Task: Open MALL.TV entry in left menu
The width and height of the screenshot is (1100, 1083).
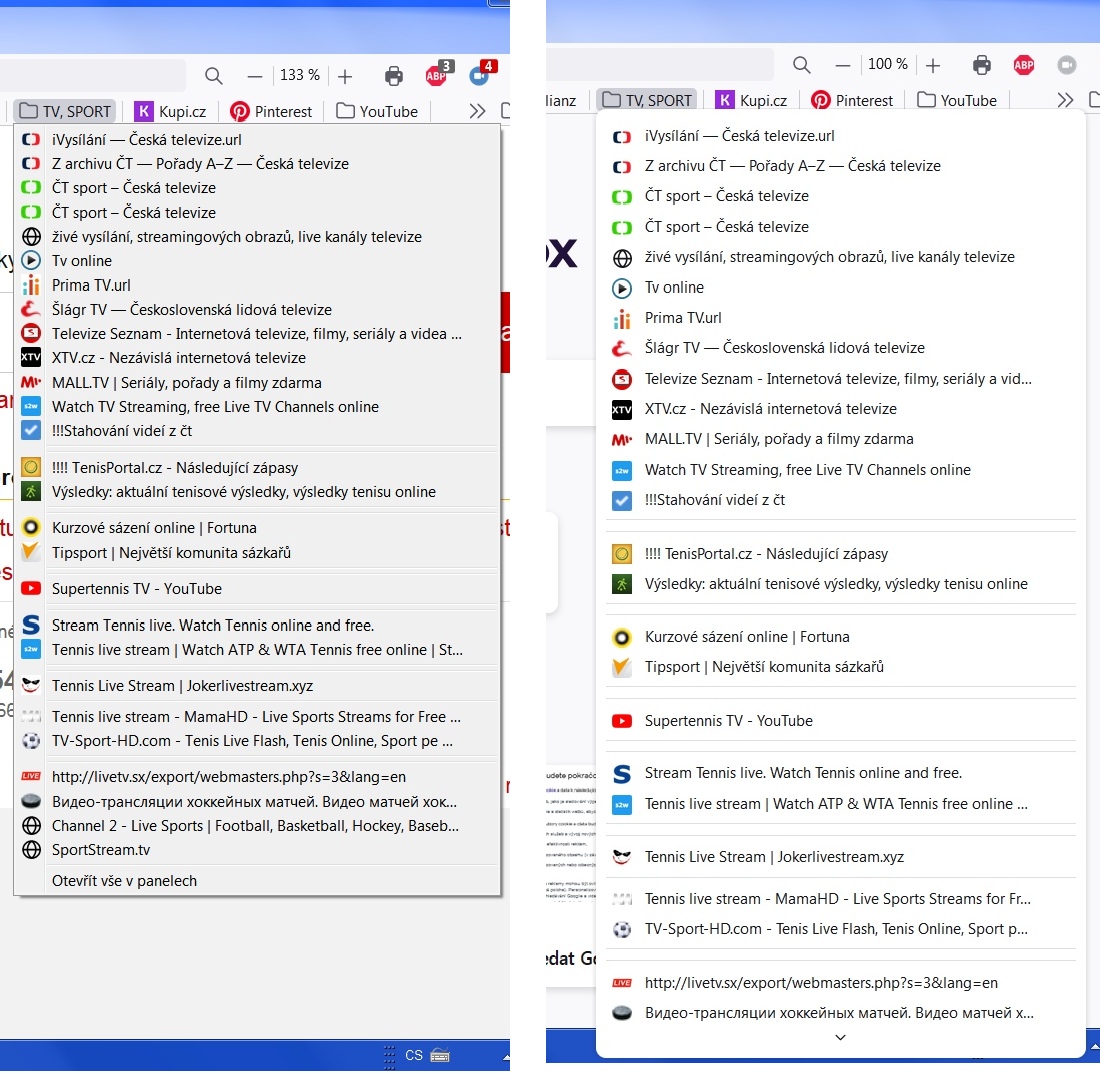Action: click(257, 382)
